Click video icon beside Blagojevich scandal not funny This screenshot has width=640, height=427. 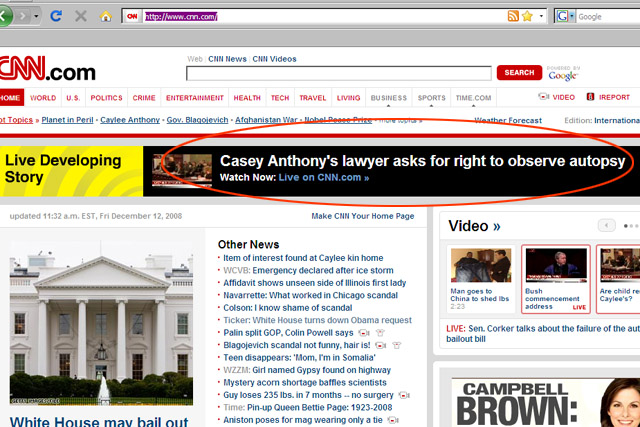click(380, 345)
